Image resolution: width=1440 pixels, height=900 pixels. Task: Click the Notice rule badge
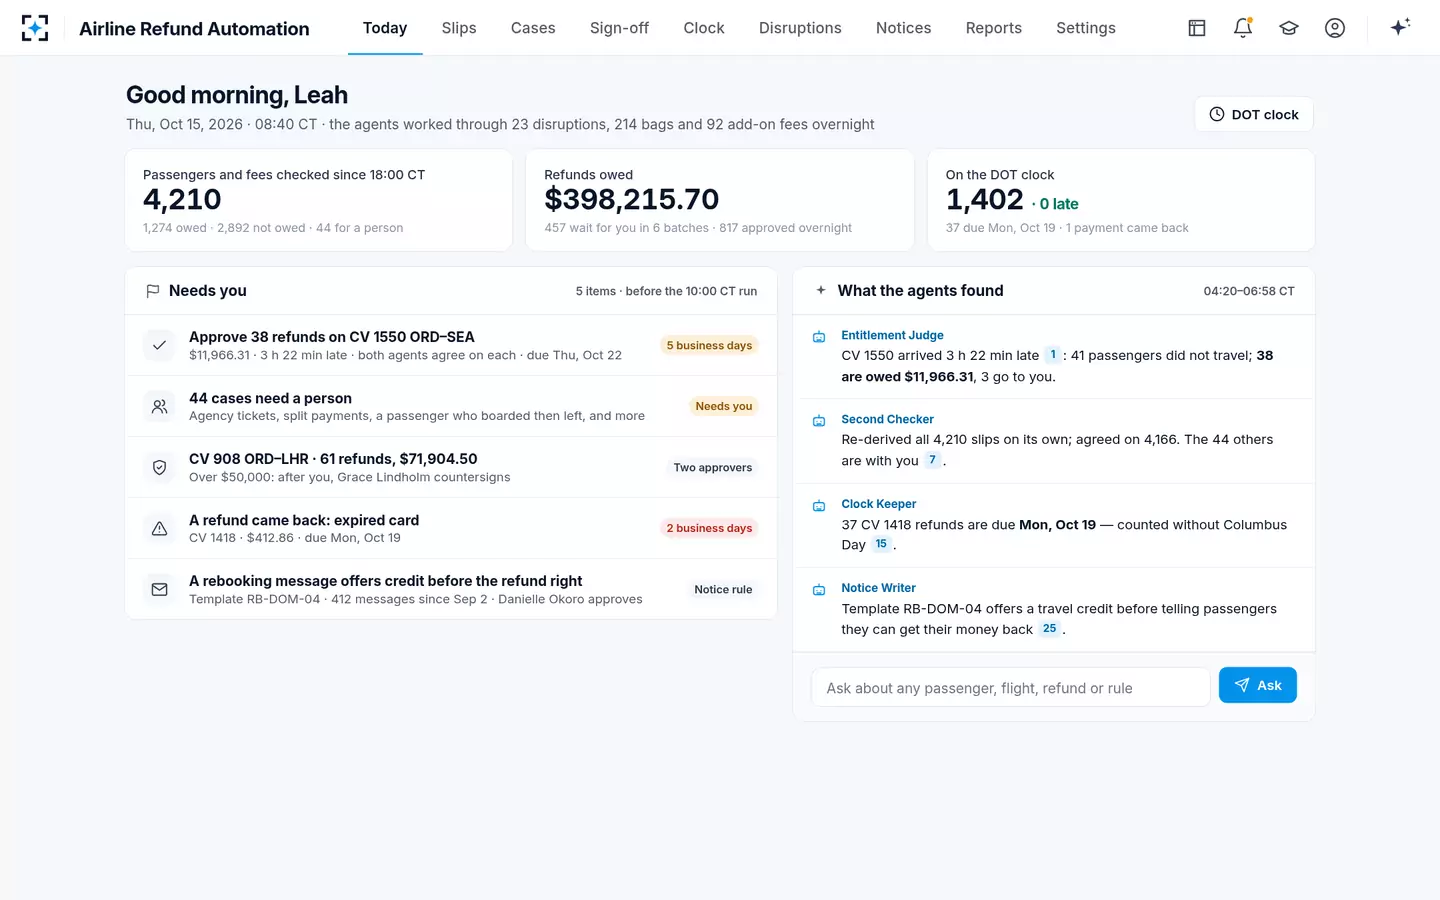[723, 589]
